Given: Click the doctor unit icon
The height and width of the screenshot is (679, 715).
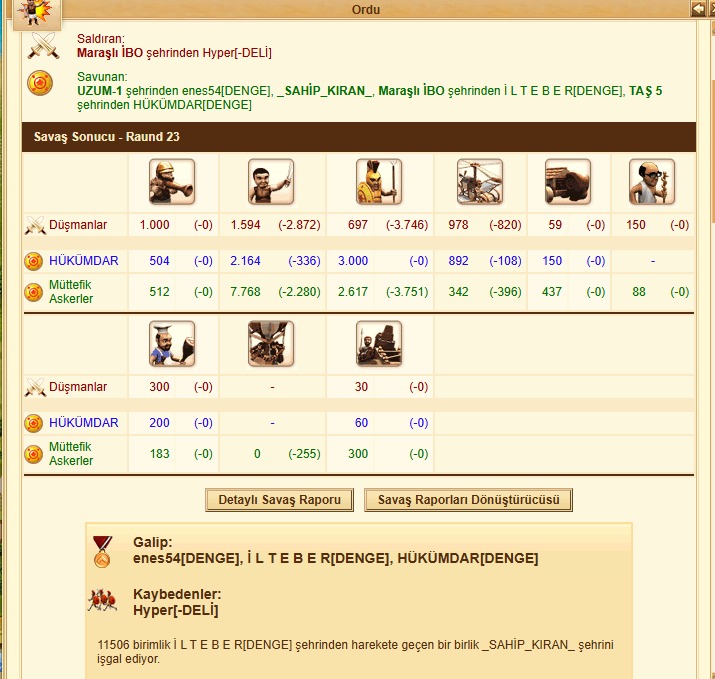Looking at the screenshot, I should 652,181.
